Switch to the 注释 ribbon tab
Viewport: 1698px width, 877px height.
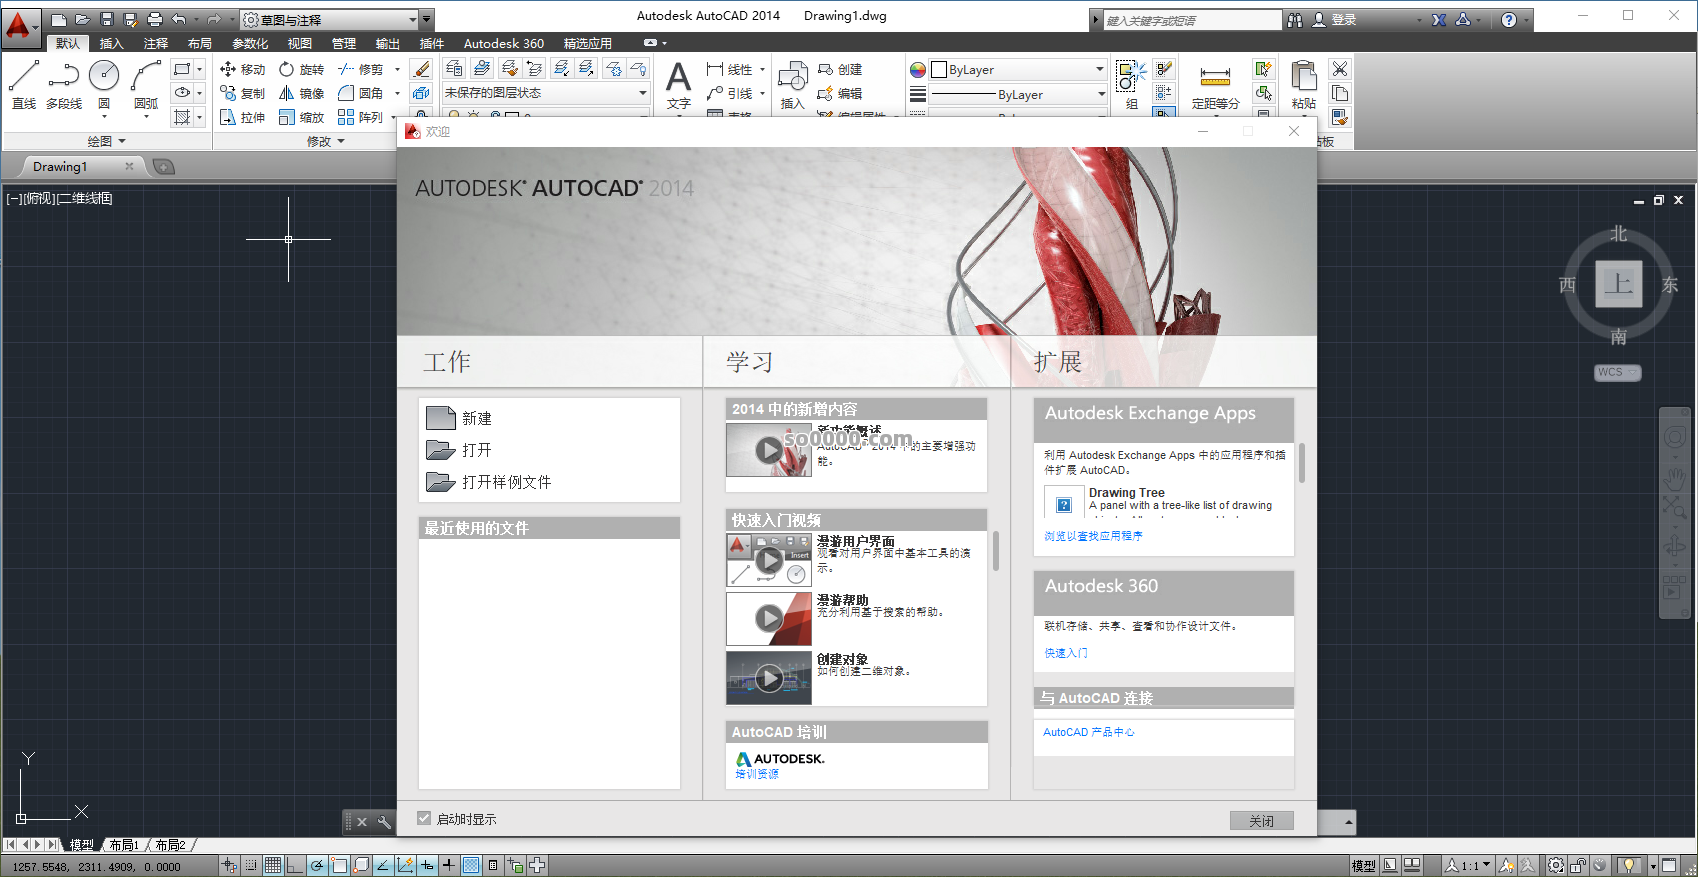pyautogui.click(x=156, y=43)
